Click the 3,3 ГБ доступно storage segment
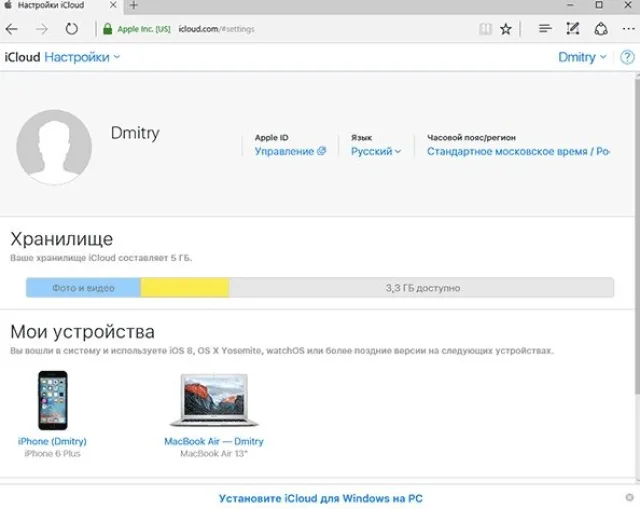Image resolution: width=640 pixels, height=509 pixels. tap(421, 288)
